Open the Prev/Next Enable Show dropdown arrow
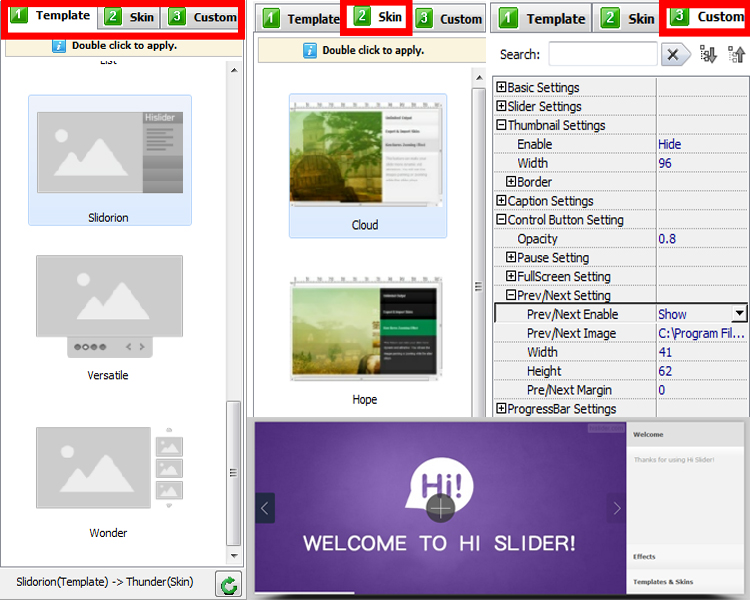The image size is (750, 600). (739, 314)
